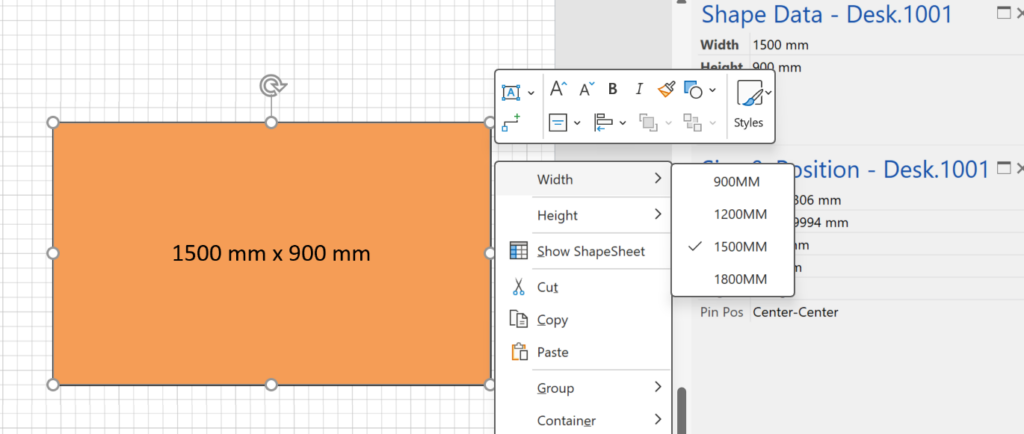Viewport: 1024px width, 434px height.
Task: Click the top-left selection handle of shape
Action: click(x=54, y=123)
